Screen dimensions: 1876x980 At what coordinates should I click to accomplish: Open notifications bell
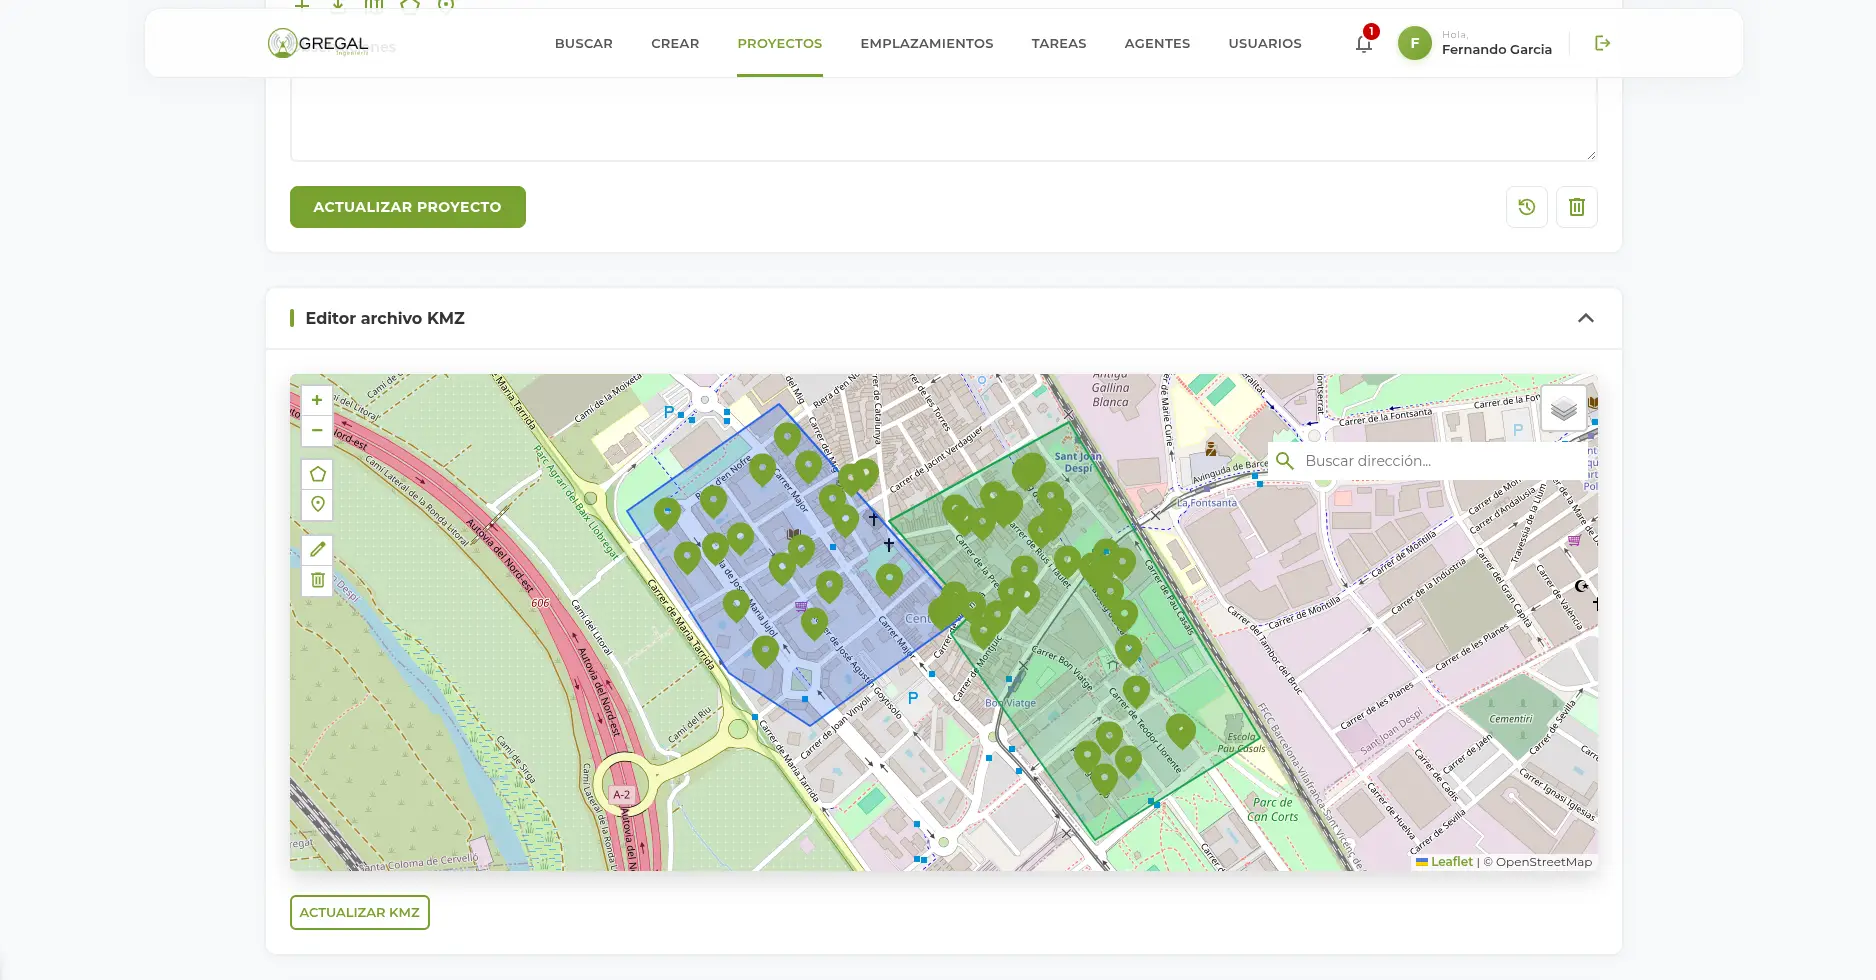pyautogui.click(x=1363, y=43)
